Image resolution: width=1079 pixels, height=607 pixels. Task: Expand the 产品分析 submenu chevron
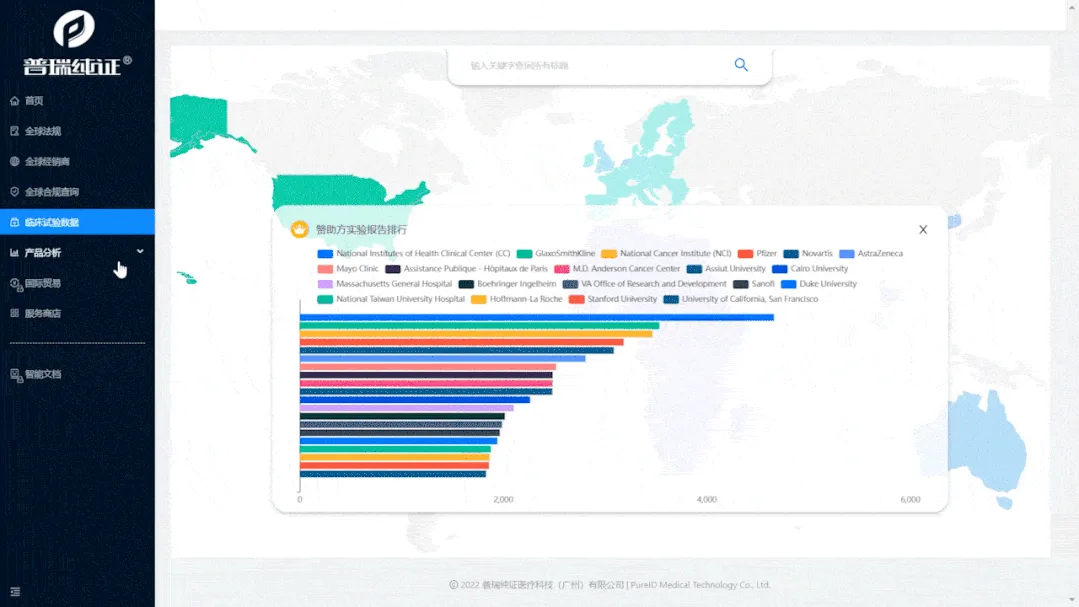pyautogui.click(x=140, y=252)
